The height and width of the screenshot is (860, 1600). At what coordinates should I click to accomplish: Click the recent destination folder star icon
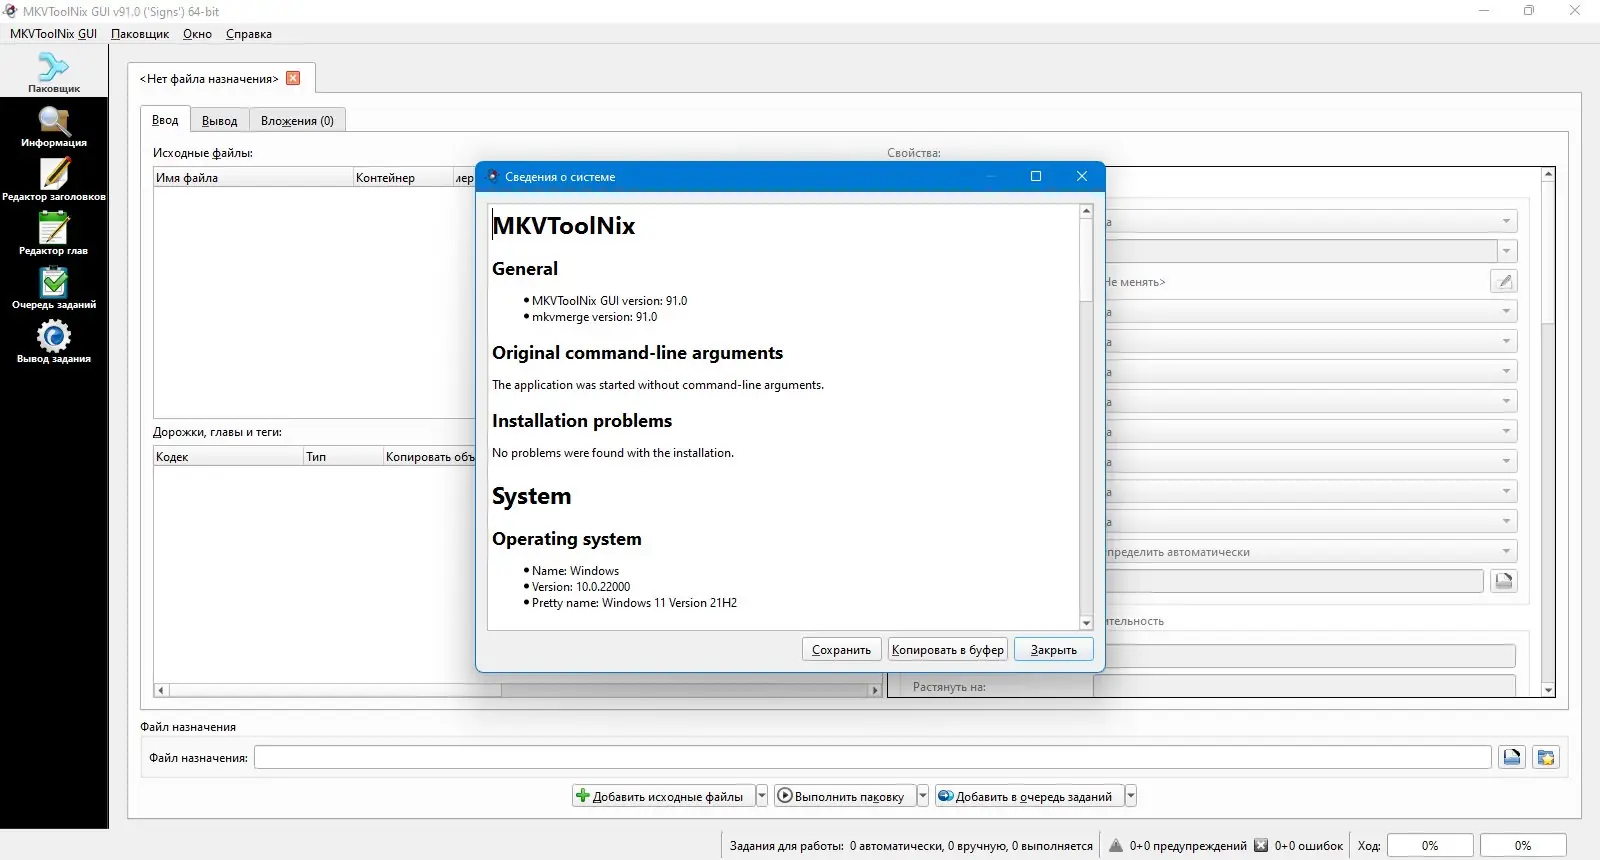click(1545, 757)
